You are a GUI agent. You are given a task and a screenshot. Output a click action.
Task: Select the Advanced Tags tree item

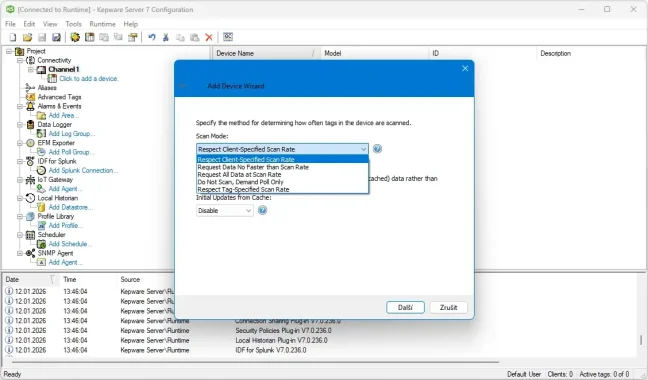tap(59, 97)
